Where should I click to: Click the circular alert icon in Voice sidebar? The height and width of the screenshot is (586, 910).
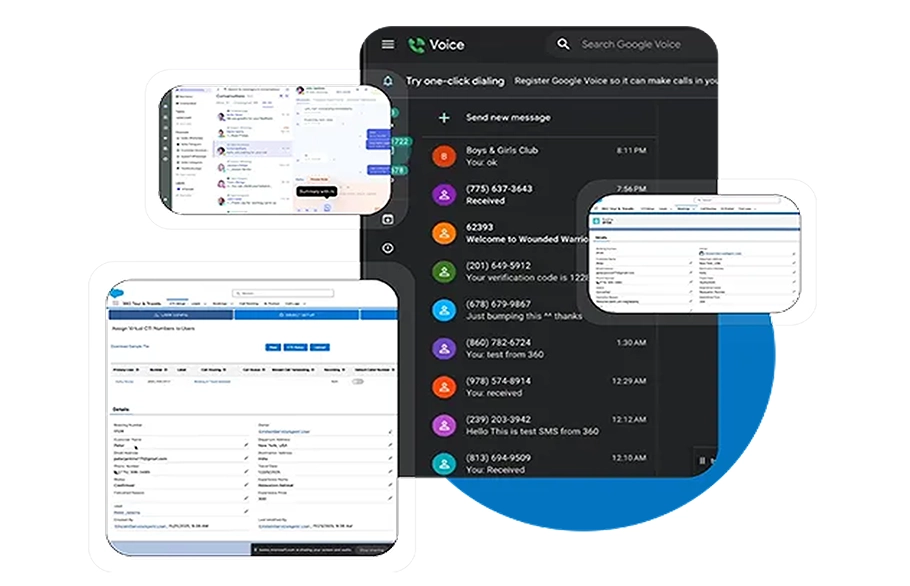pyautogui.click(x=388, y=248)
